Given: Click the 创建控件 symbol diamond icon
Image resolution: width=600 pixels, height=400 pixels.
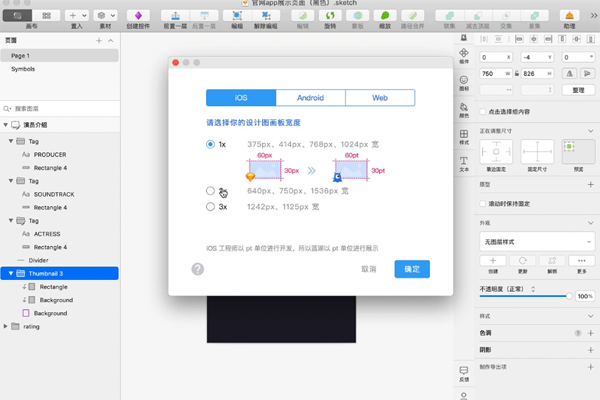Looking at the screenshot, I should click(x=138, y=16).
